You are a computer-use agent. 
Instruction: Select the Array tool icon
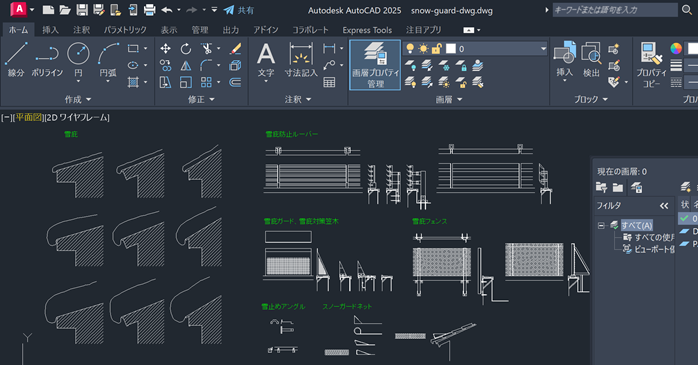[206, 82]
